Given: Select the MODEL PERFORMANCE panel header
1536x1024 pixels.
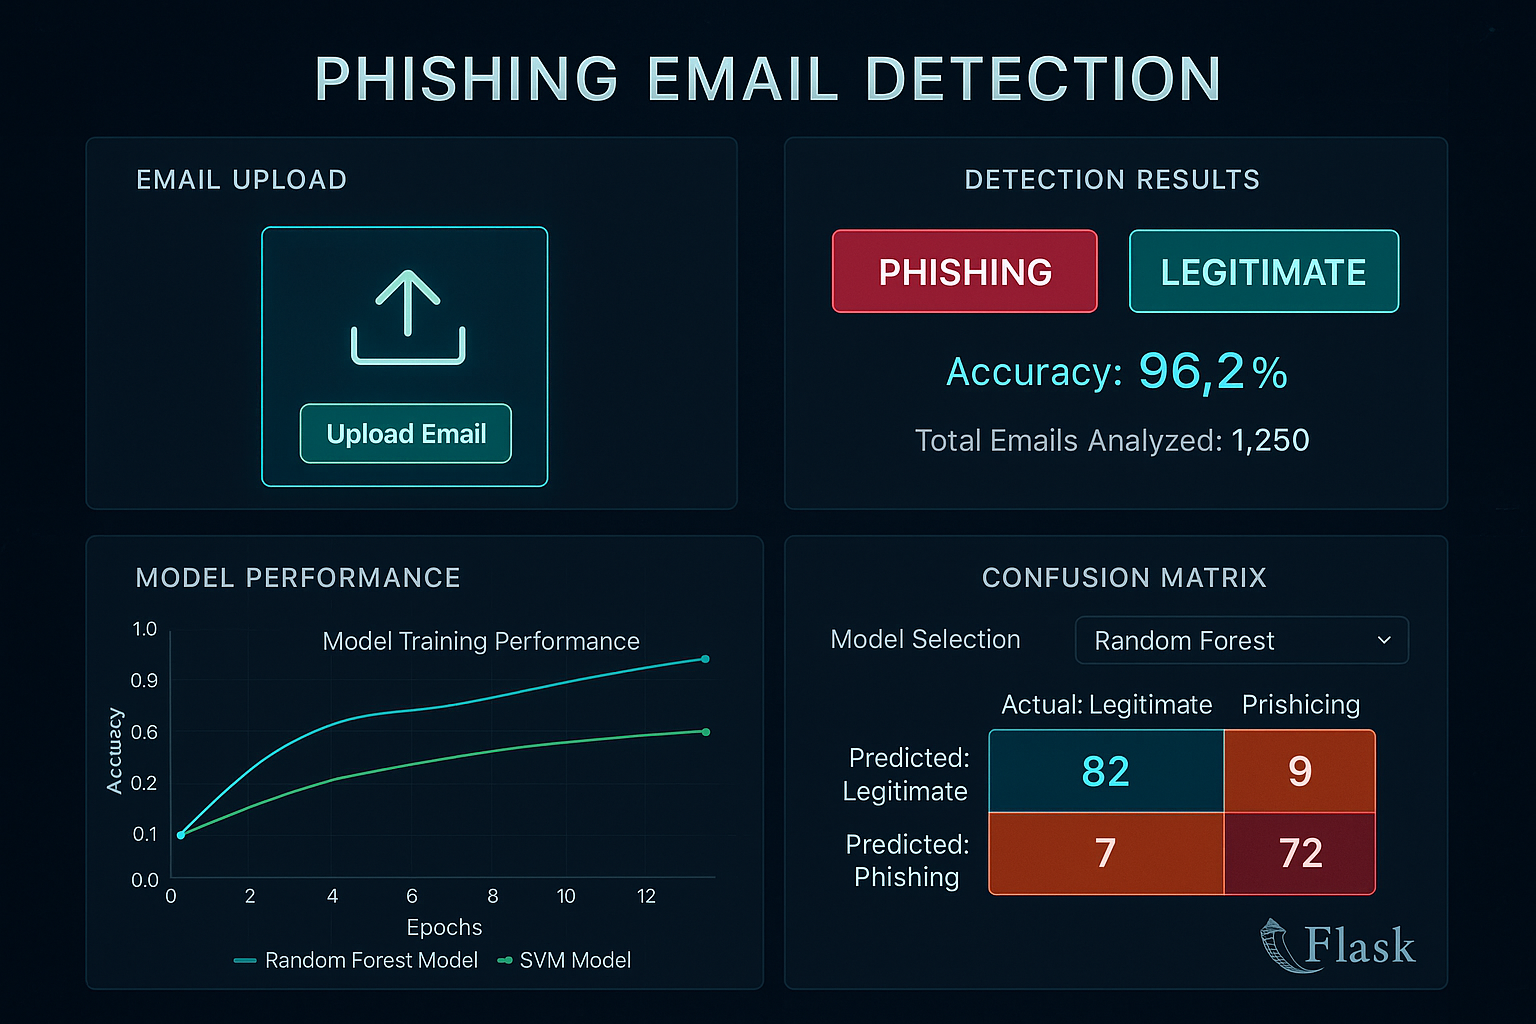Looking at the screenshot, I should [298, 578].
